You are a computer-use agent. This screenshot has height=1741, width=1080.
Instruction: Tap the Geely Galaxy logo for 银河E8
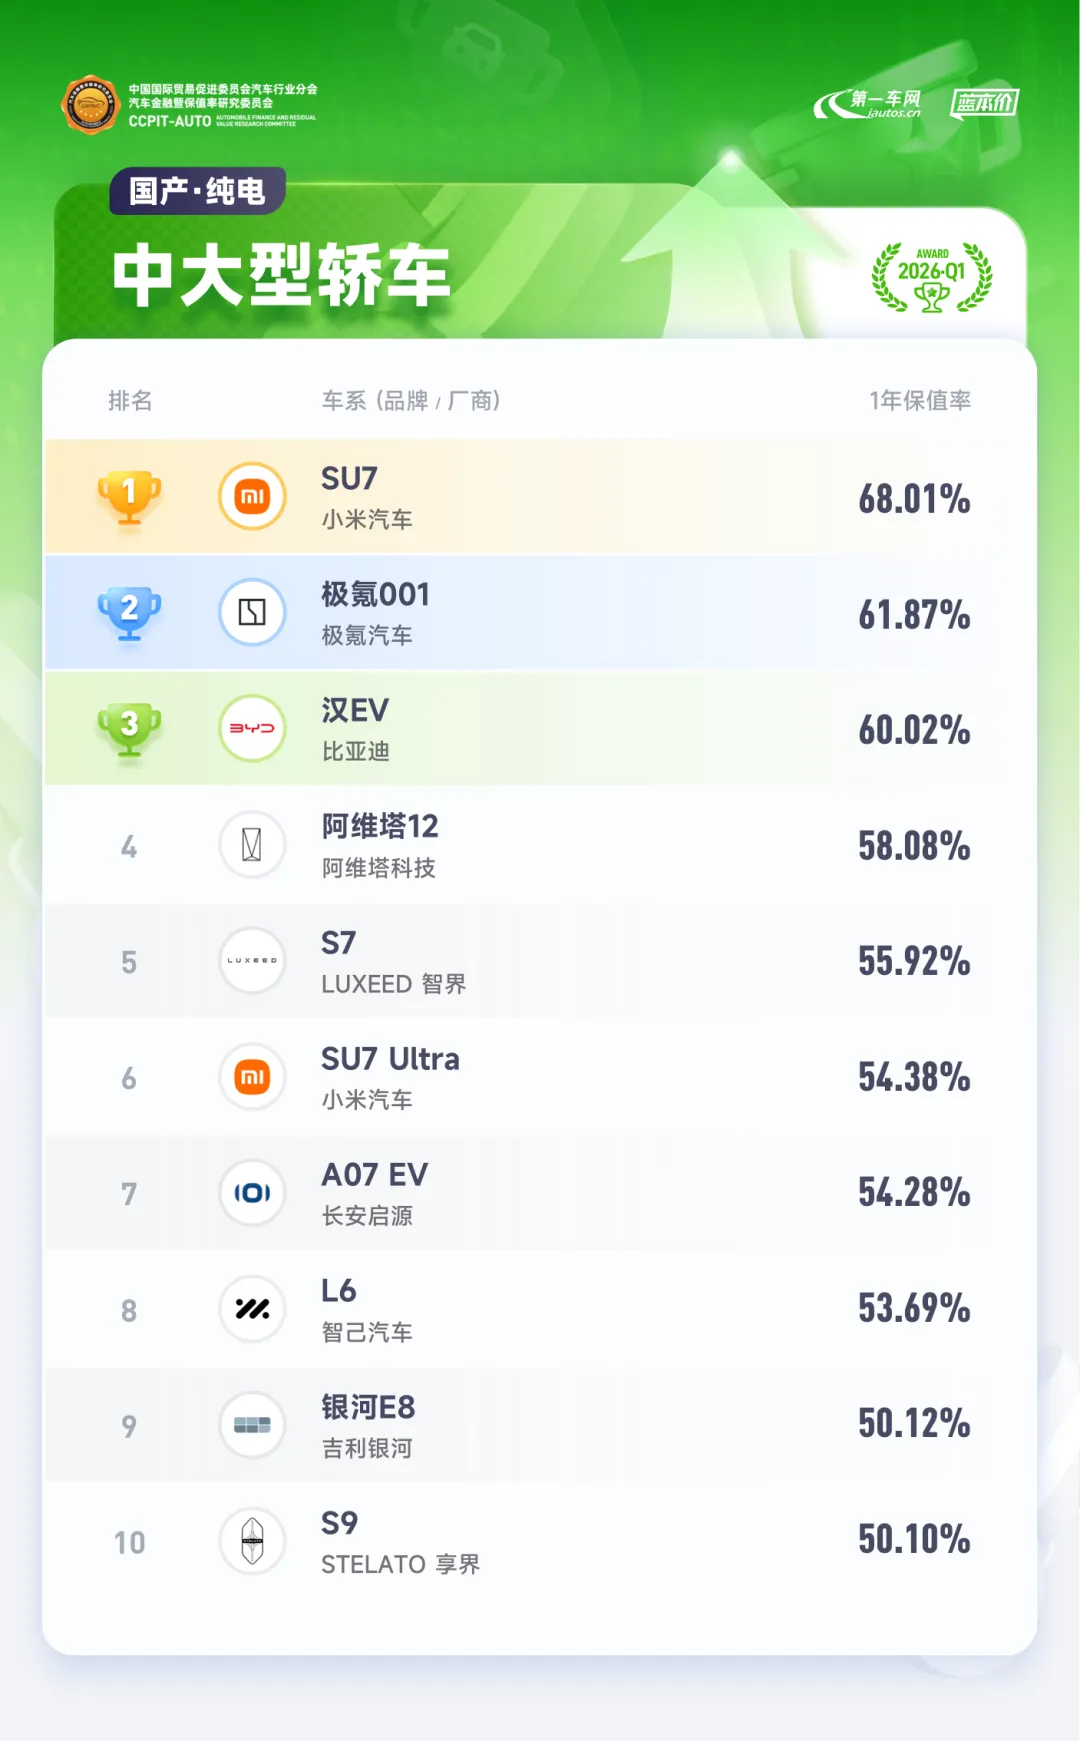(x=252, y=1424)
